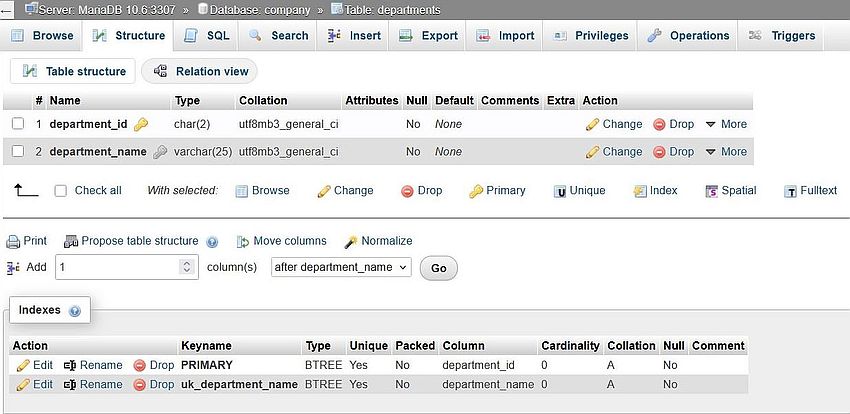The width and height of the screenshot is (850, 414).
Task: Click the Print icon
Action: 13,241
